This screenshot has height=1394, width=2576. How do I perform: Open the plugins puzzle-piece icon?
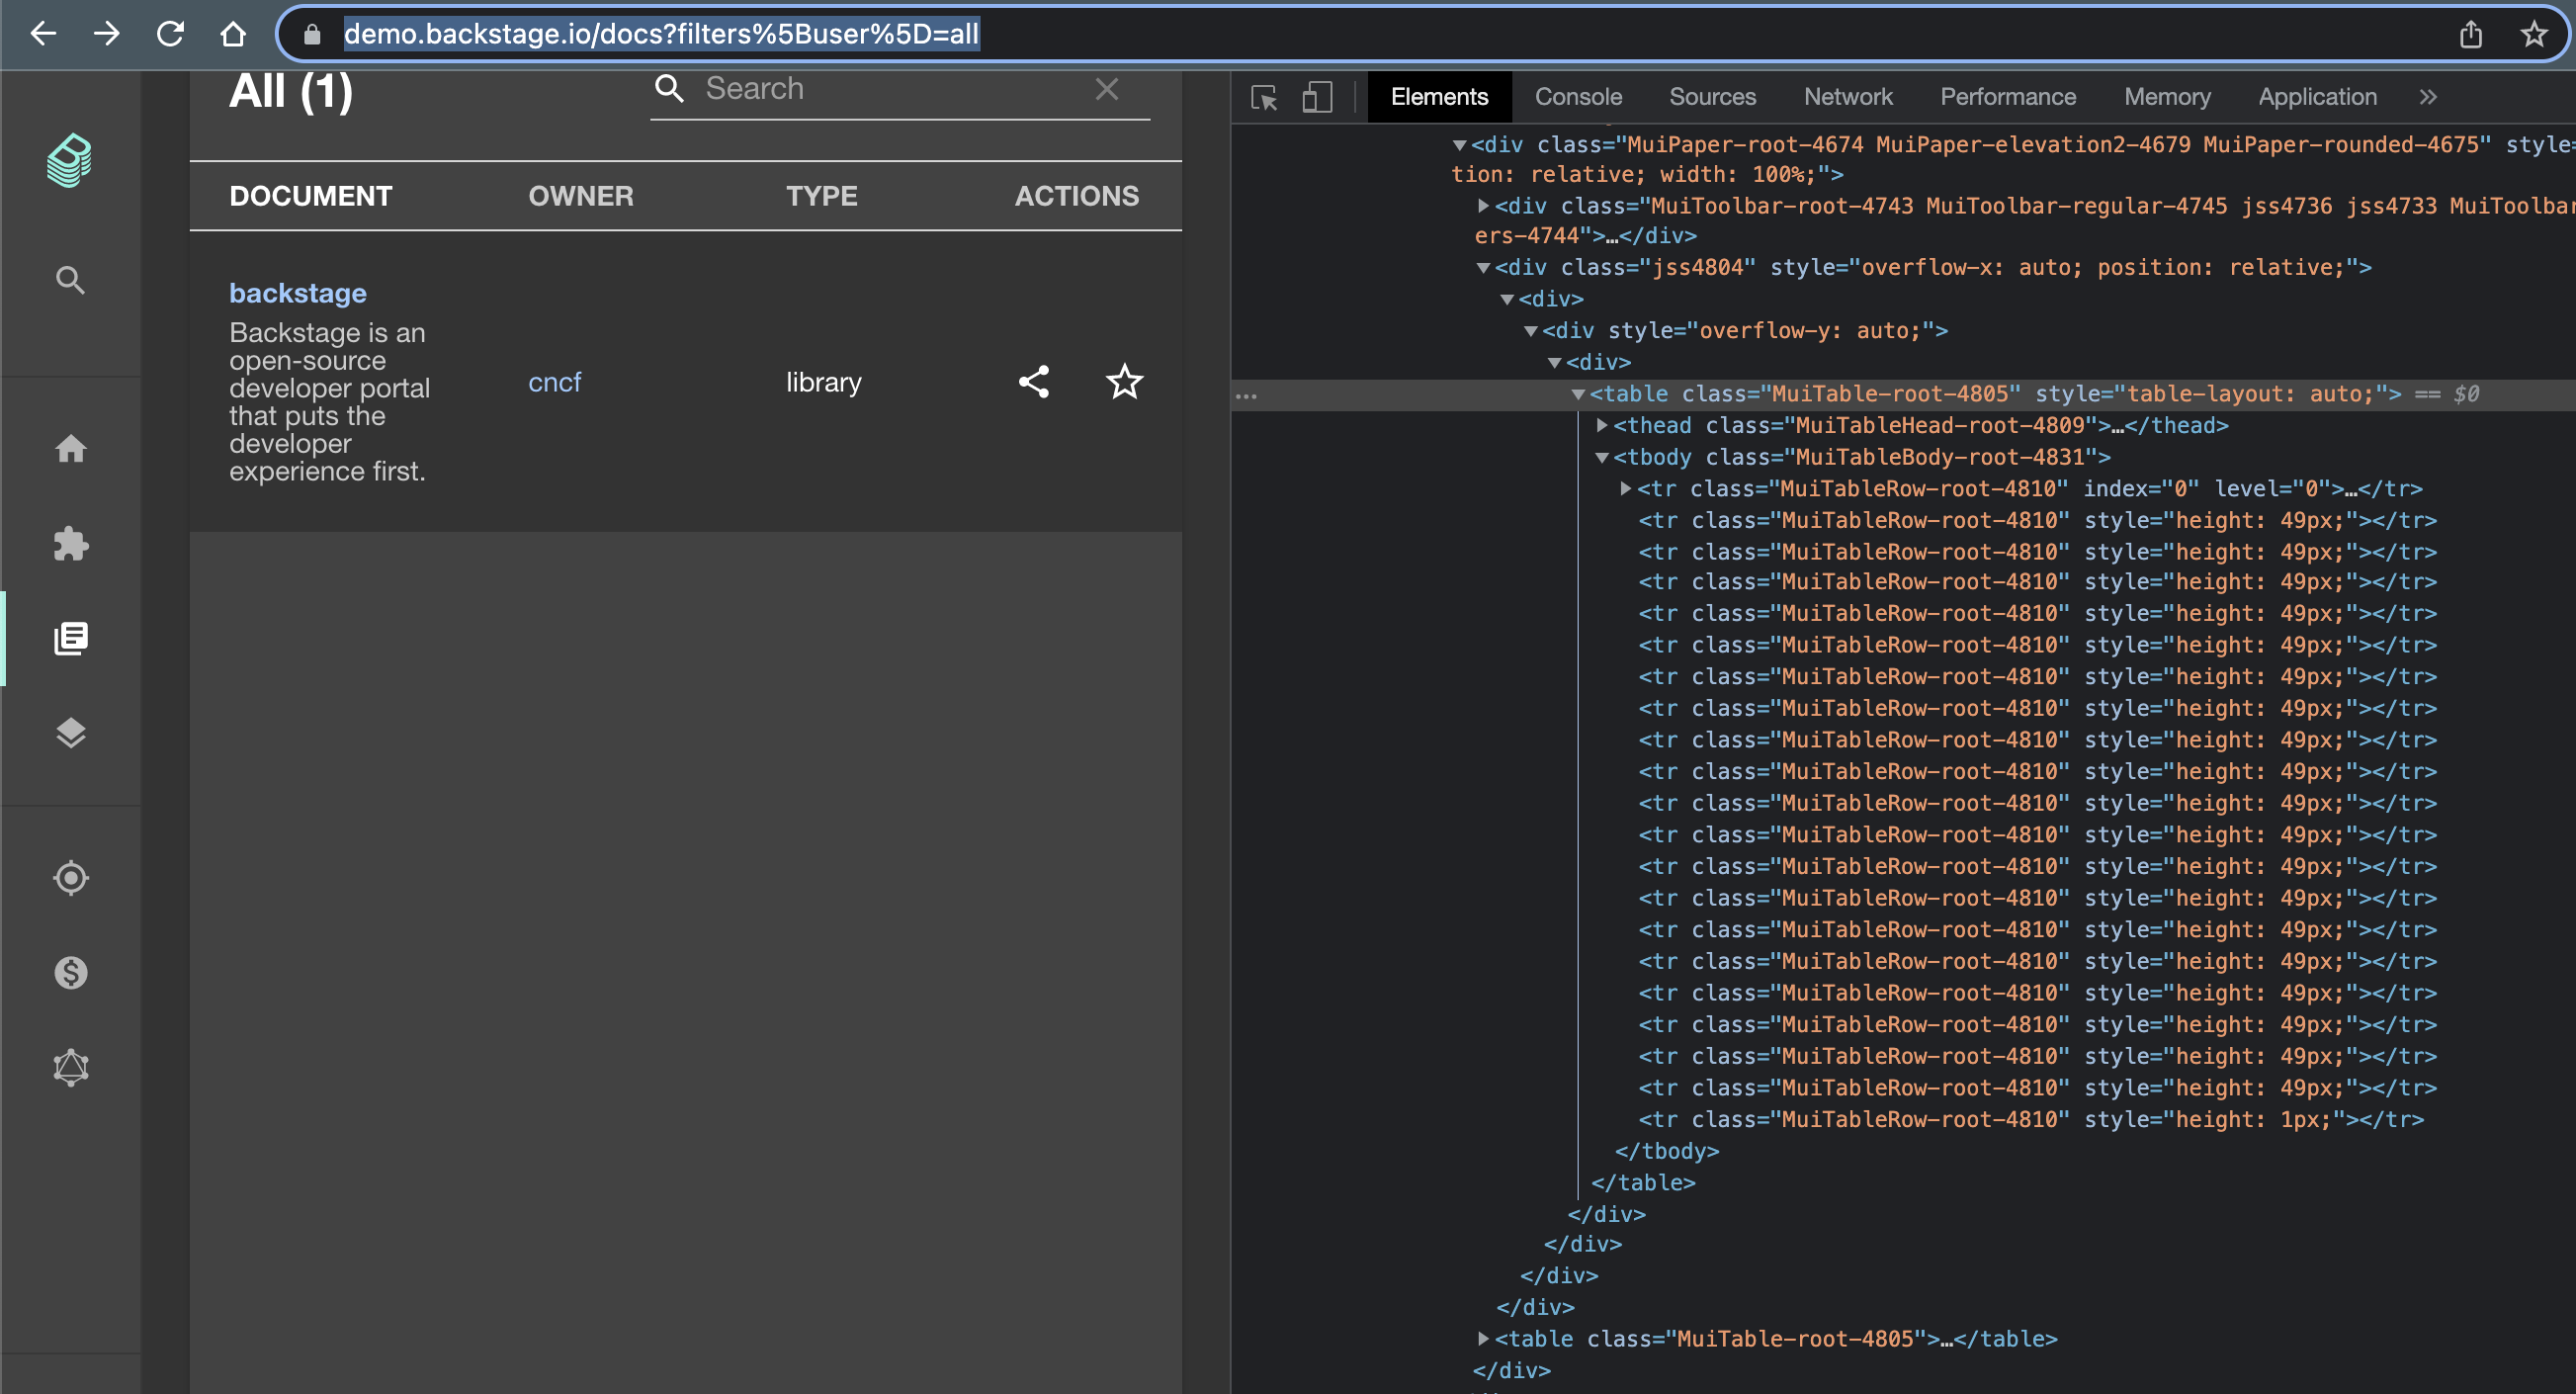point(70,544)
